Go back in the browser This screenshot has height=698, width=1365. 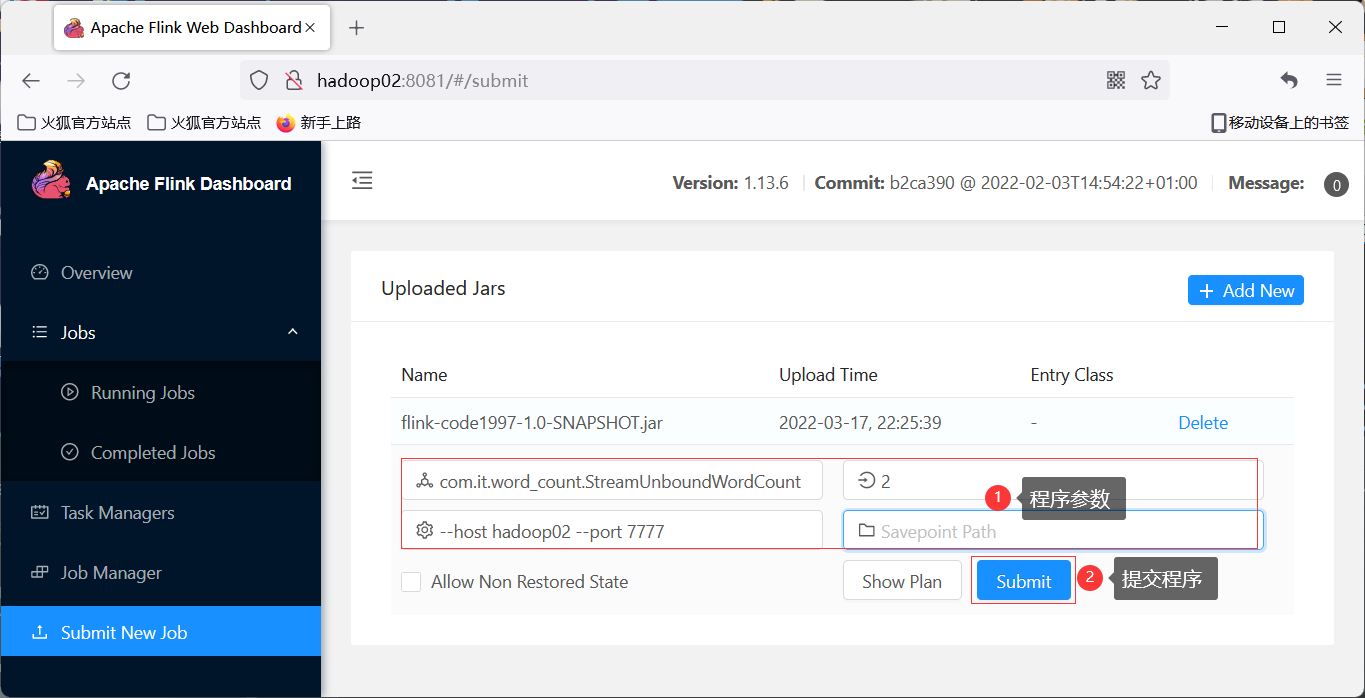31,81
